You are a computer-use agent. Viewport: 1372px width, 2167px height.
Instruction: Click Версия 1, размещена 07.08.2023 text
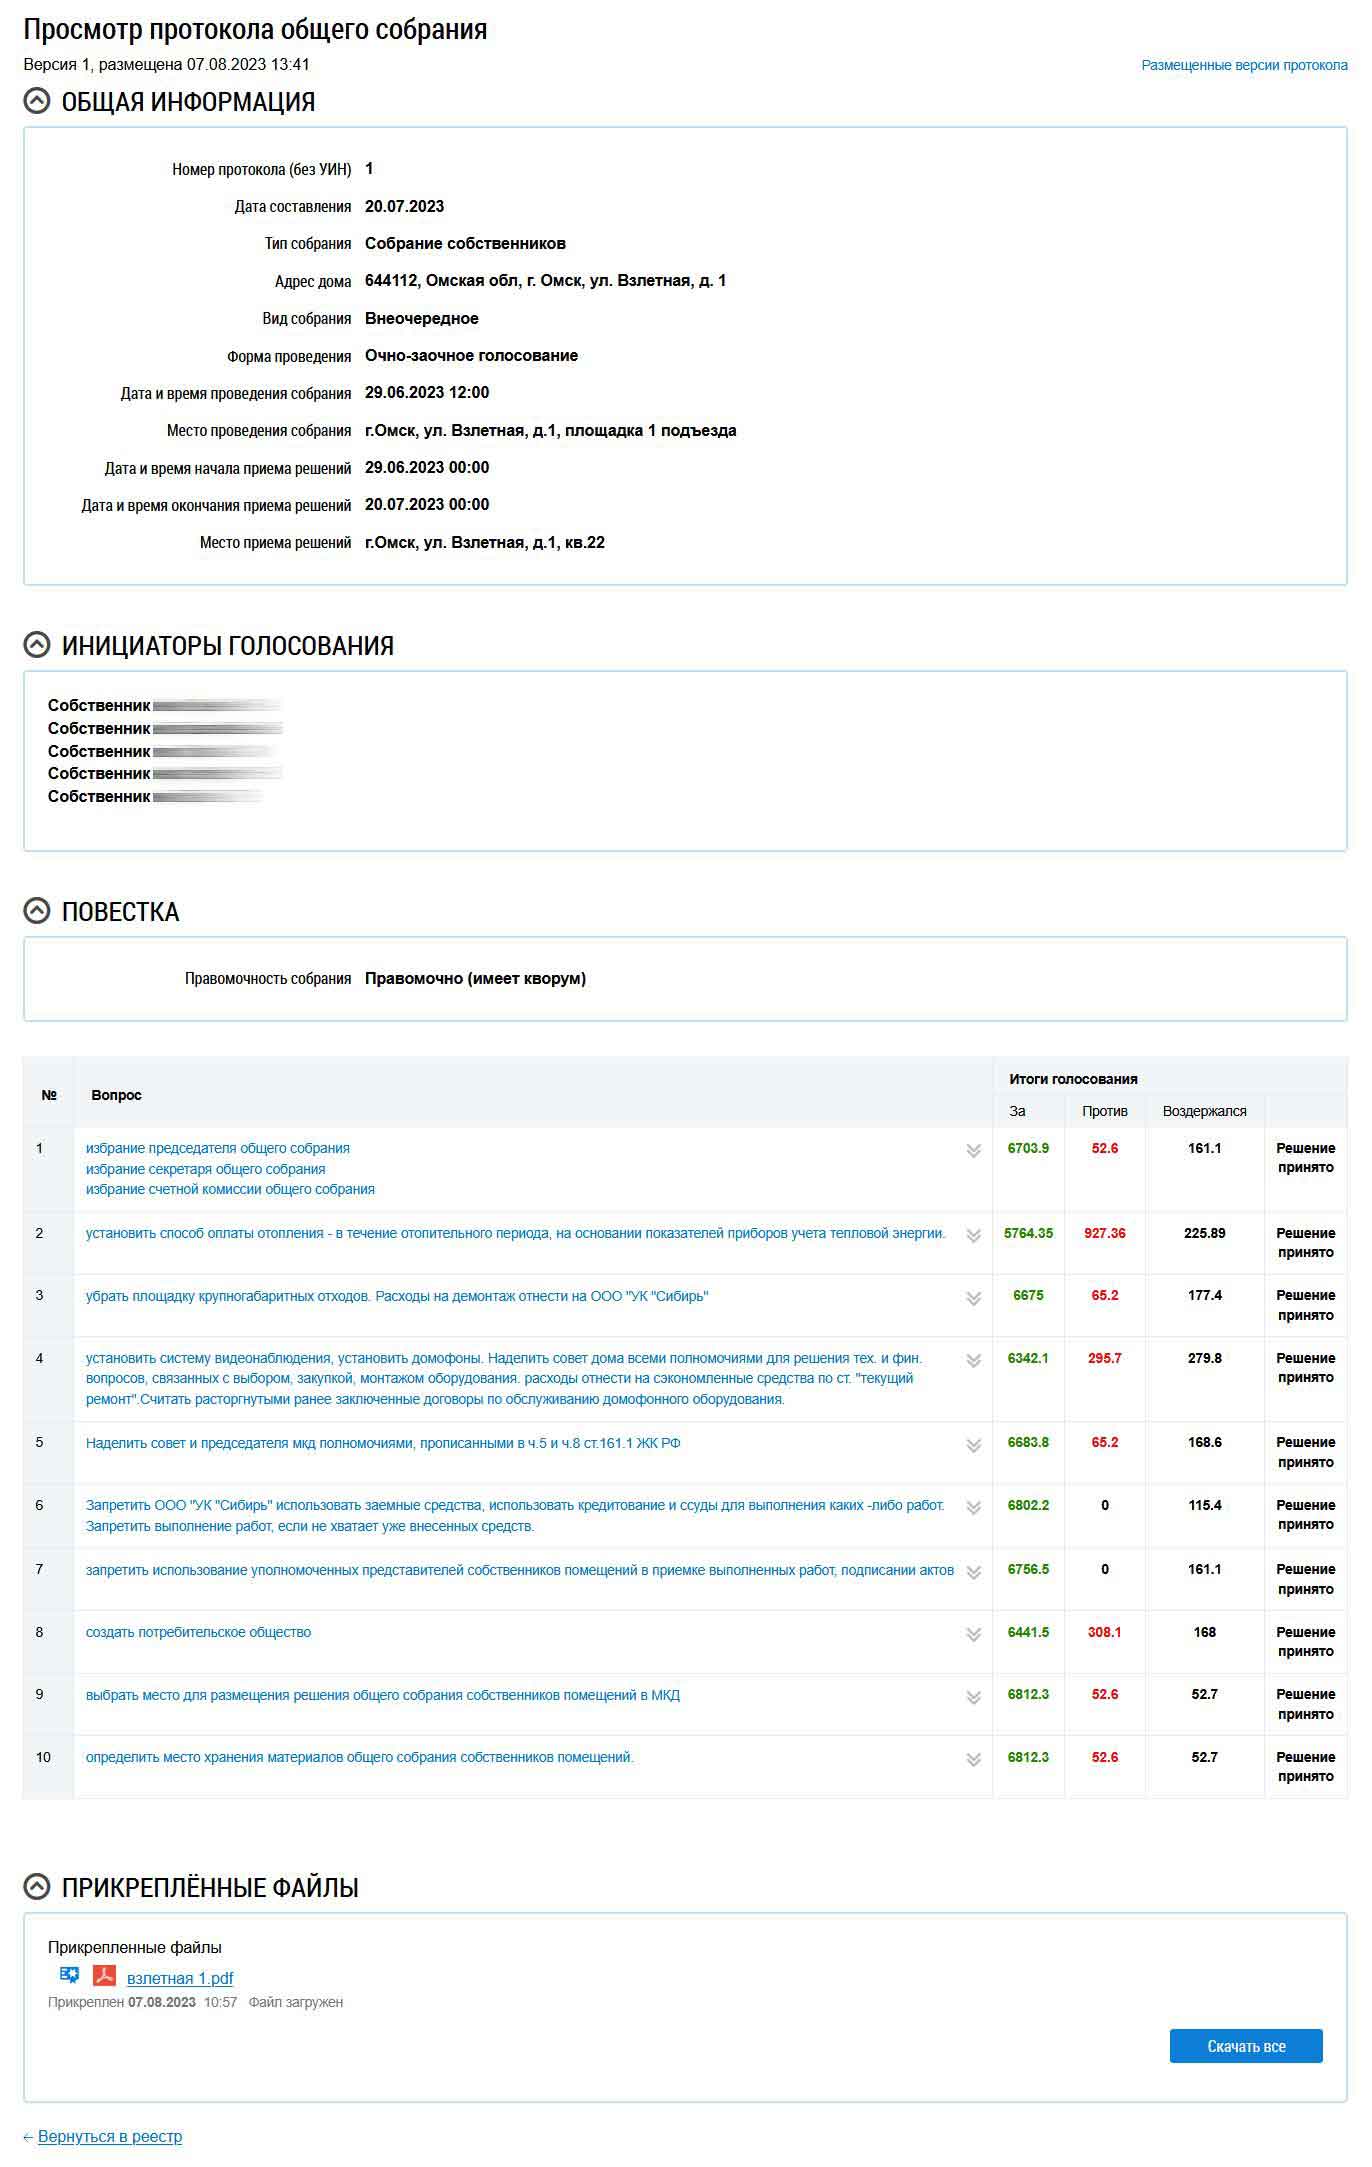[x=166, y=65]
